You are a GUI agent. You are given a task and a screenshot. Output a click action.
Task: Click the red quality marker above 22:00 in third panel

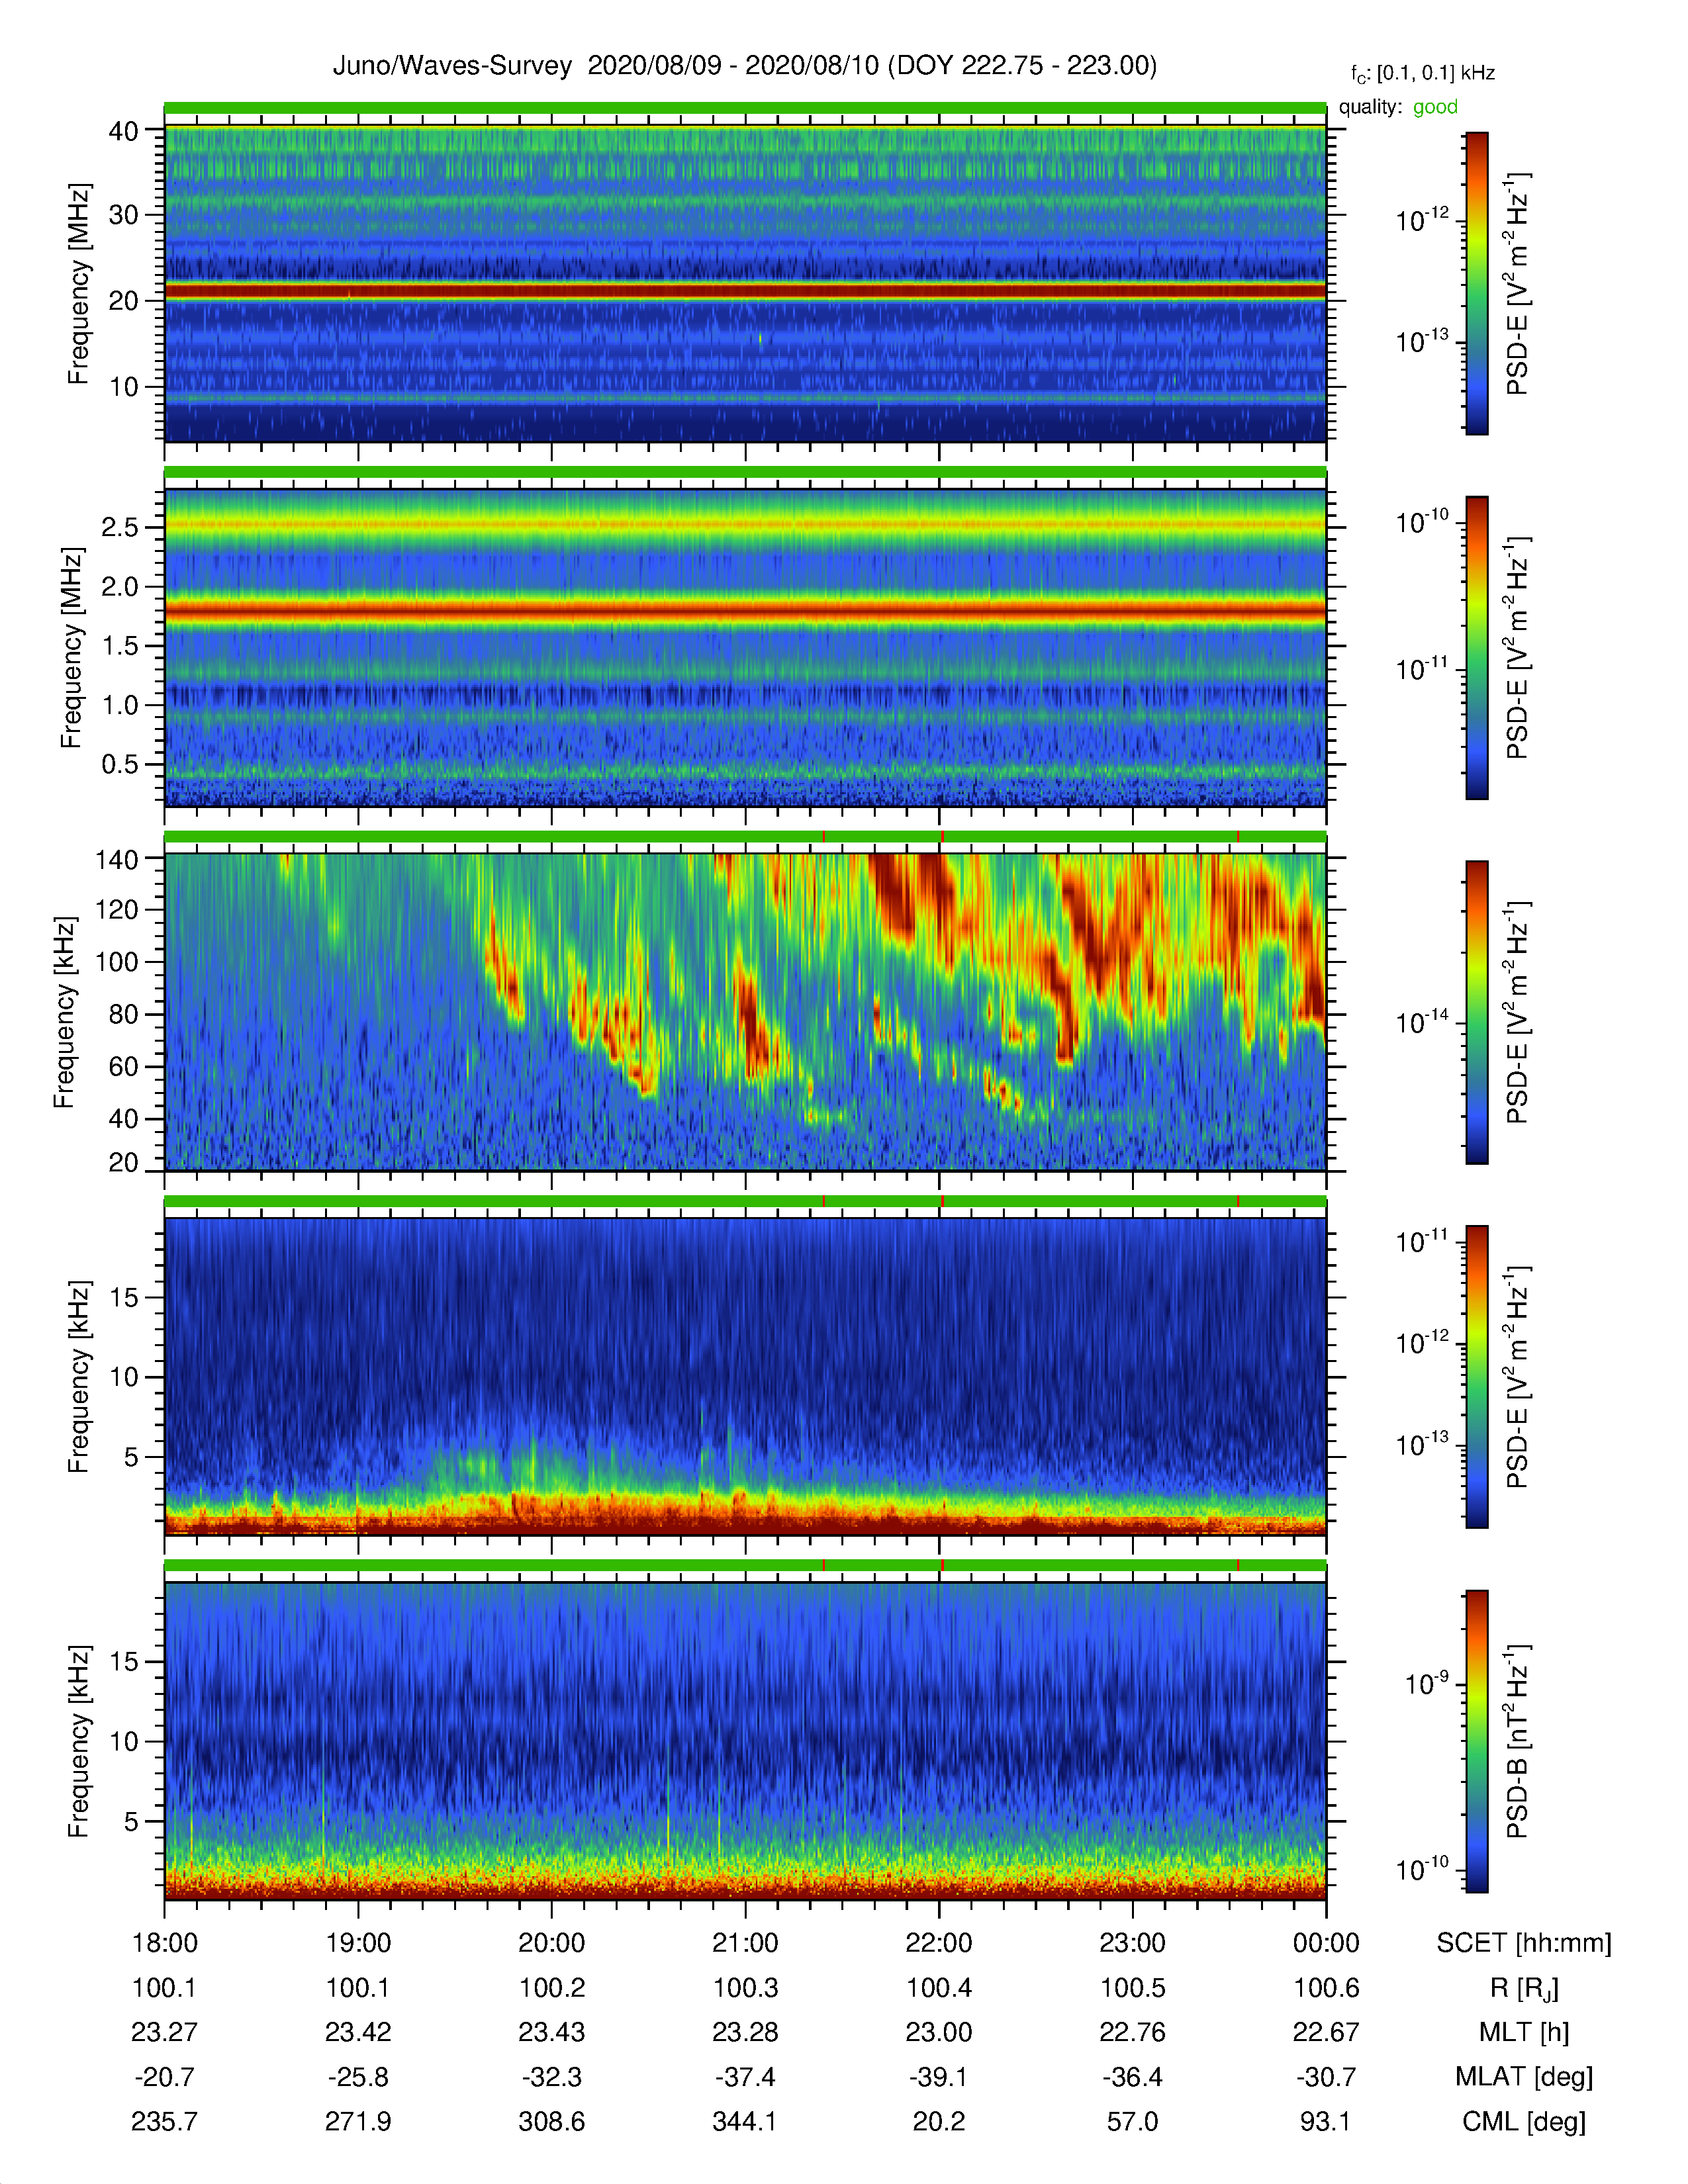point(942,837)
